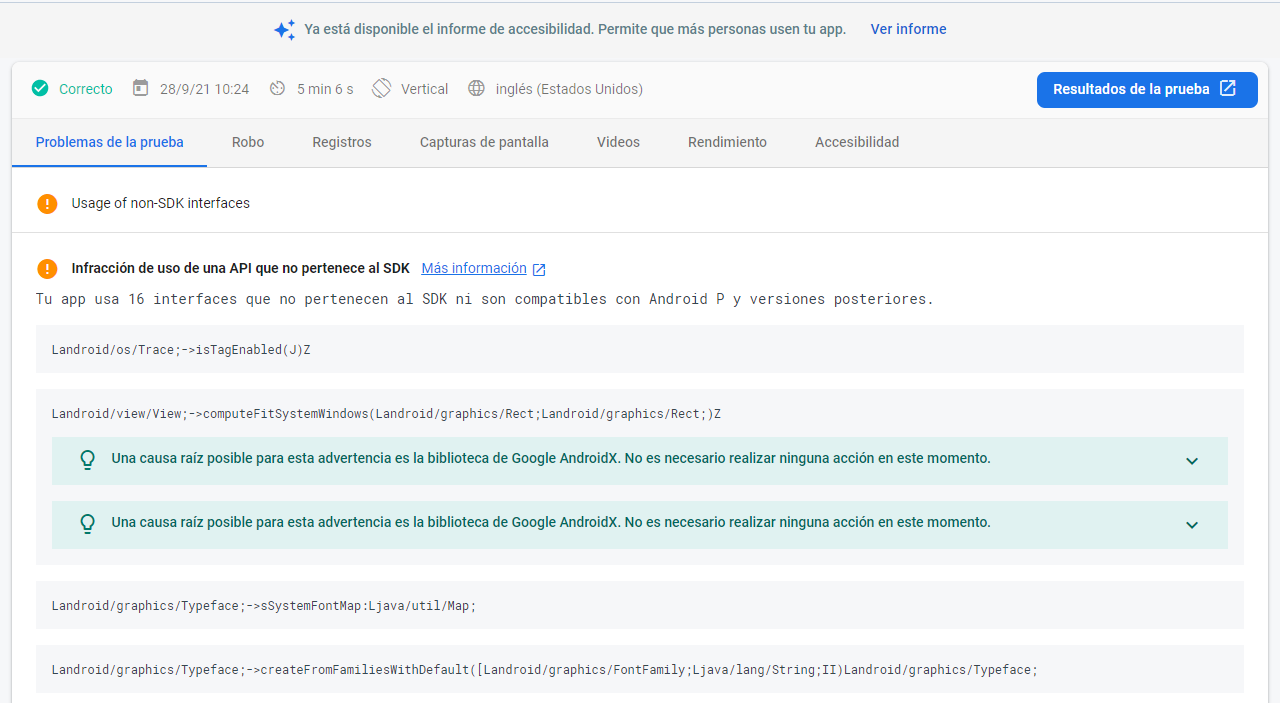
Task: Click the timer icon beside 5 min 6 s
Action: point(276,88)
